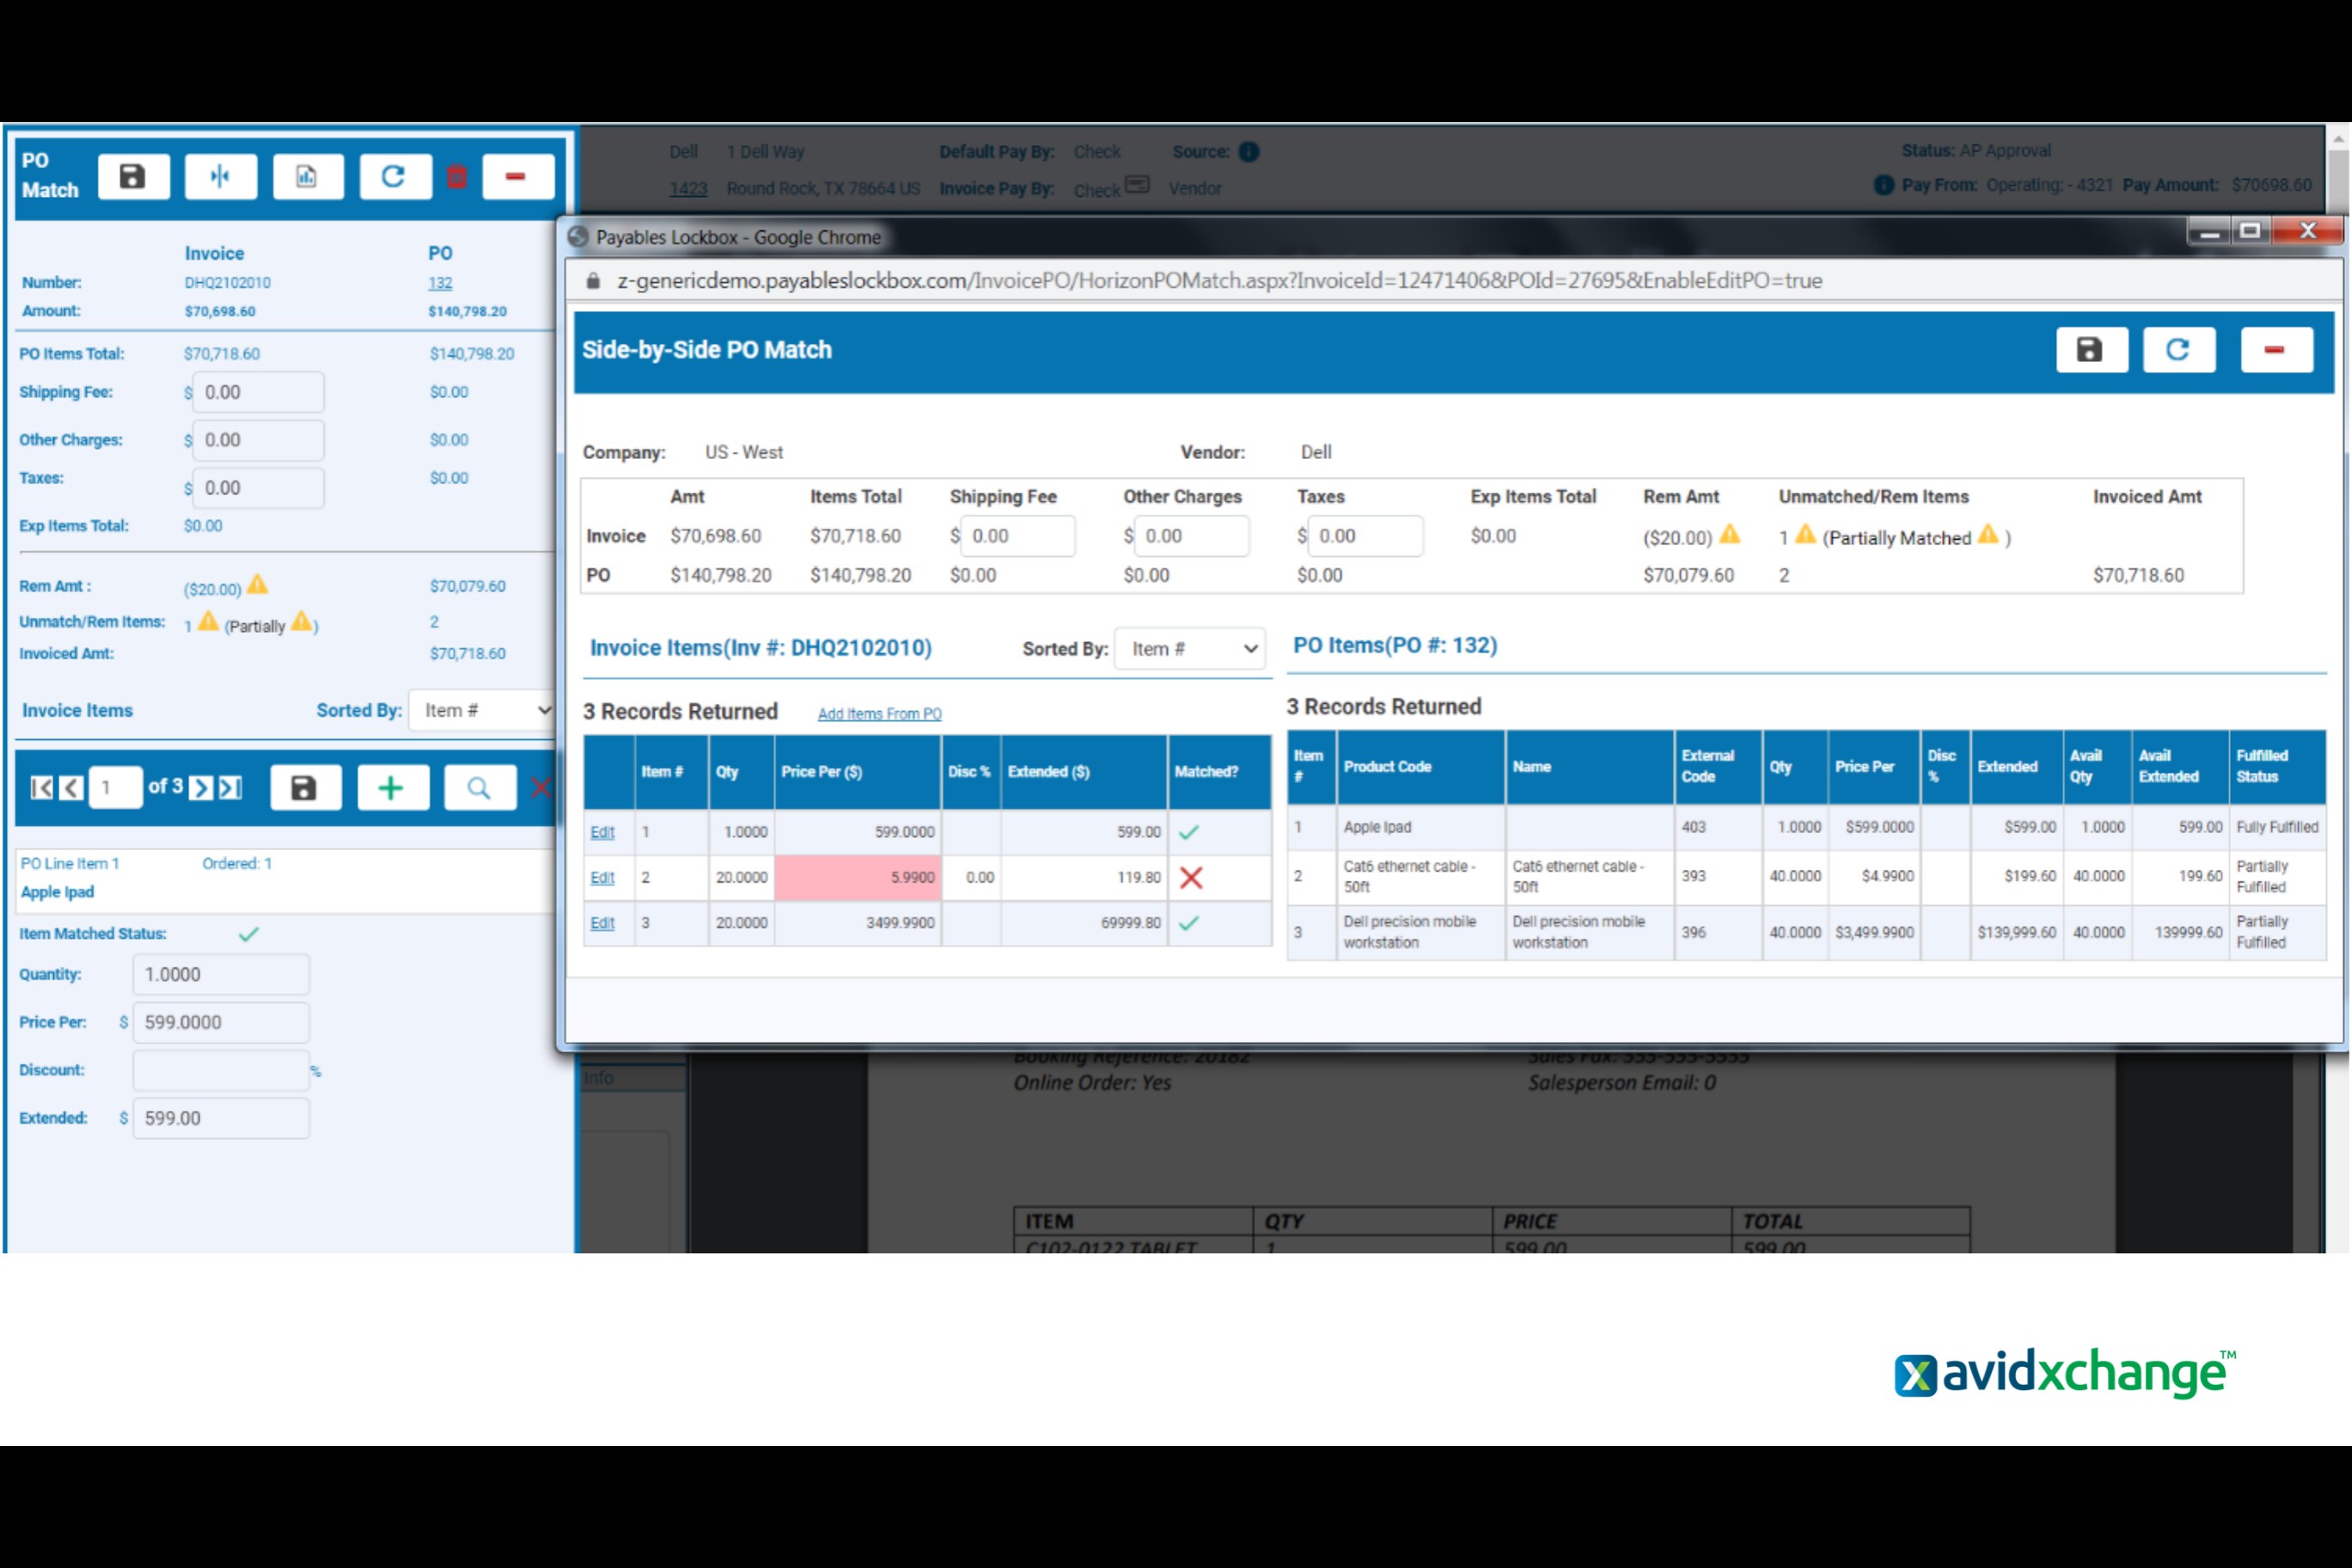2352x1568 pixels.
Task: Click the Source info icon
Action: pos(1249,152)
